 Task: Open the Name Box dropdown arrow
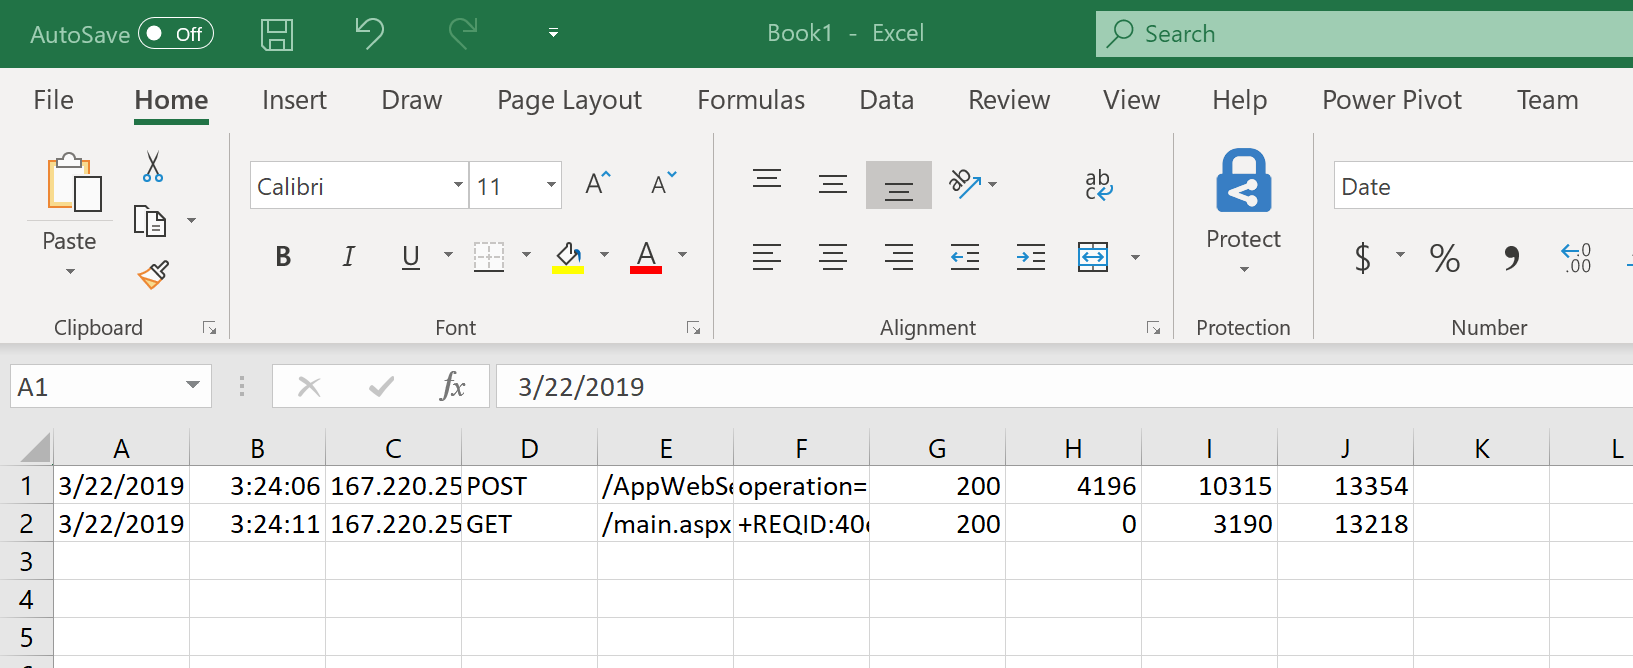point(193,386)
